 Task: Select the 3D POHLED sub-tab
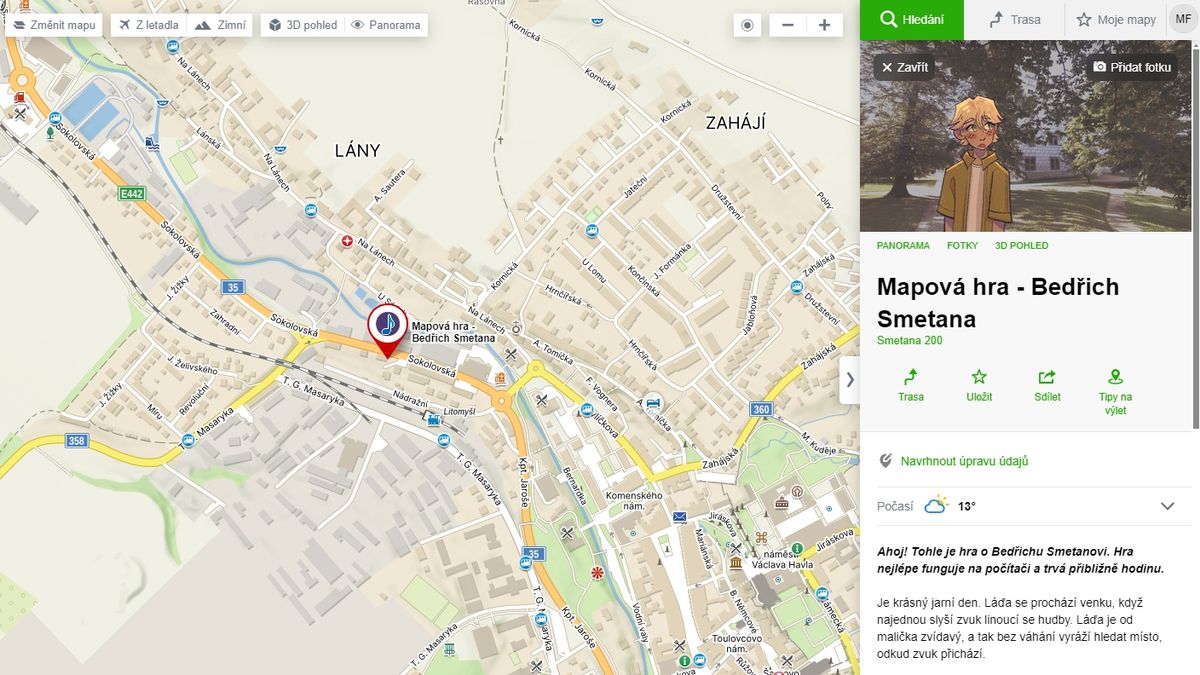point(1021,245)
